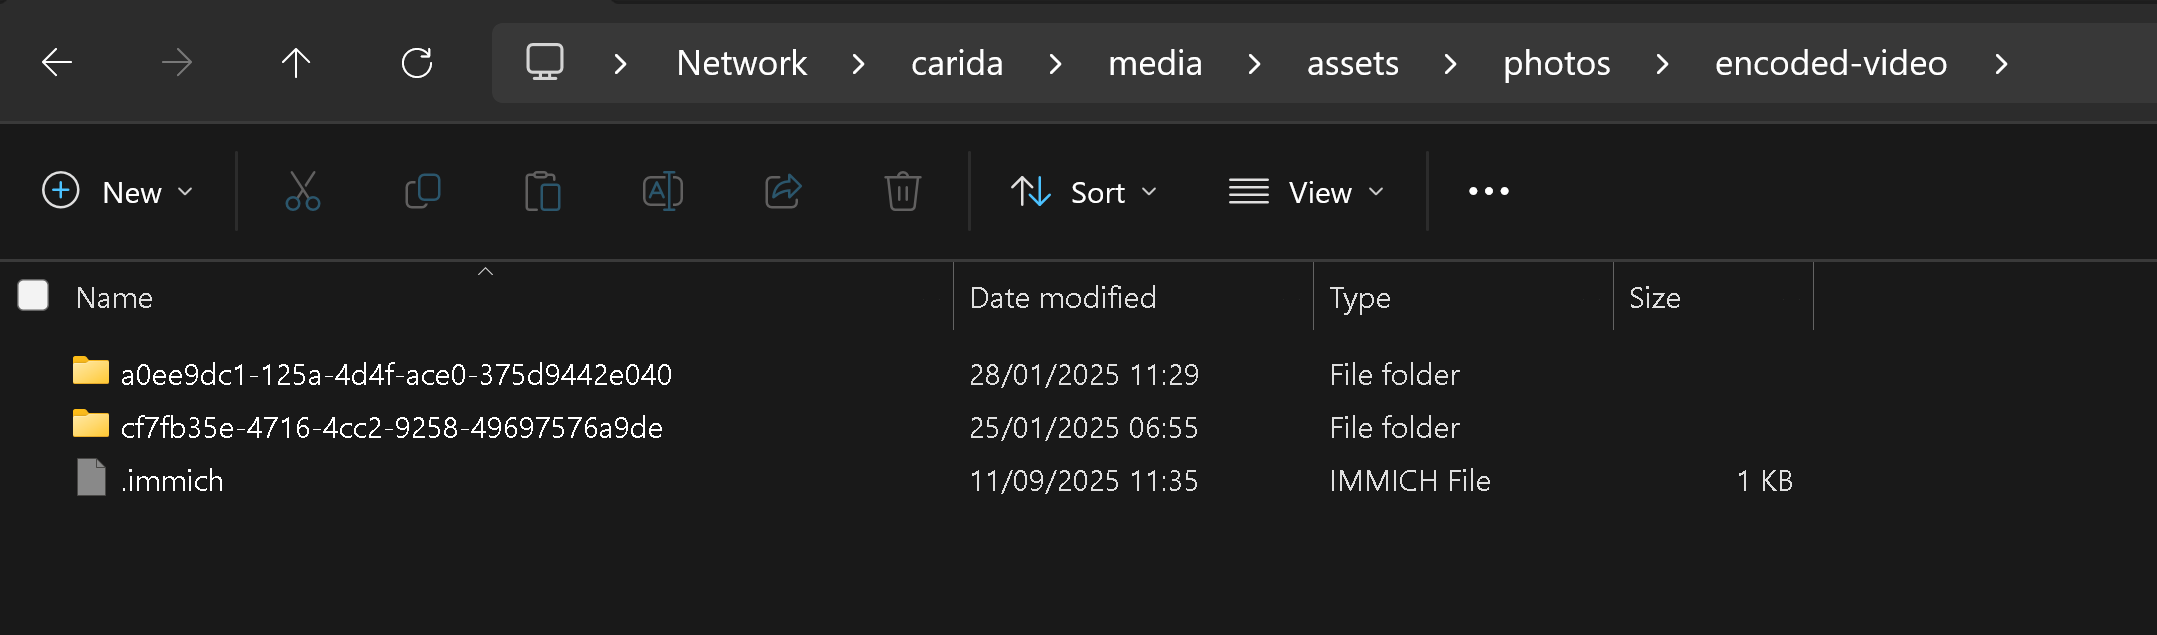Expand the chevron after encoded-video
This screenshot has height=635, width=2157.
(x=2001, y=64)
